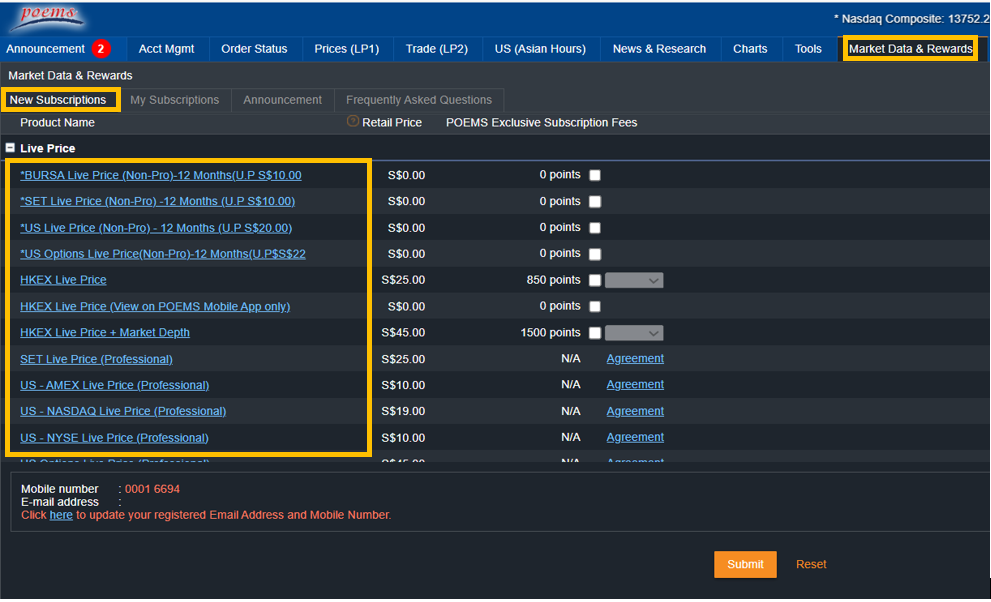The height and width of the screenshot is (602, 991).
Task: Switch to the My Subscriptions tab
Action: [x=174, y=100]
